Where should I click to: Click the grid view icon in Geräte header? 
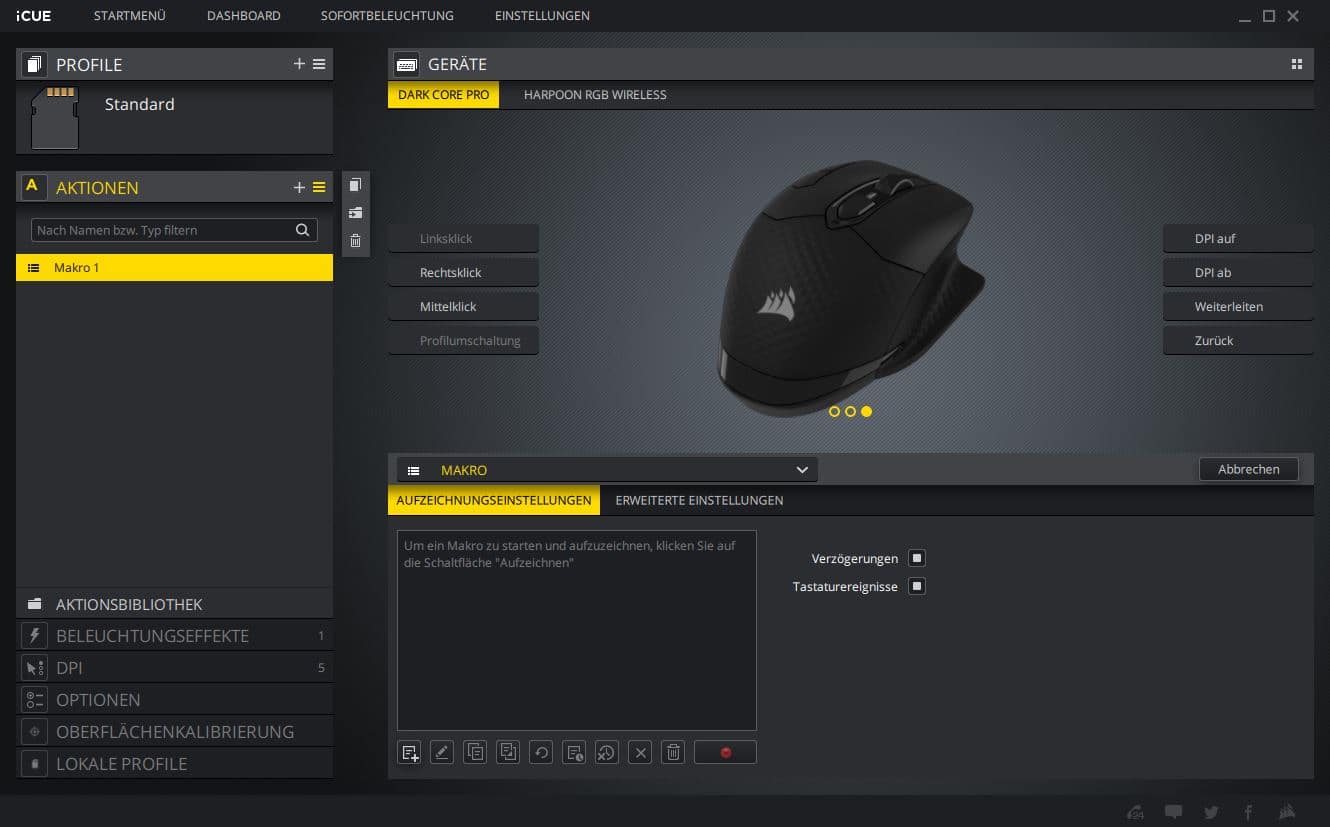tap(1297, 64)
